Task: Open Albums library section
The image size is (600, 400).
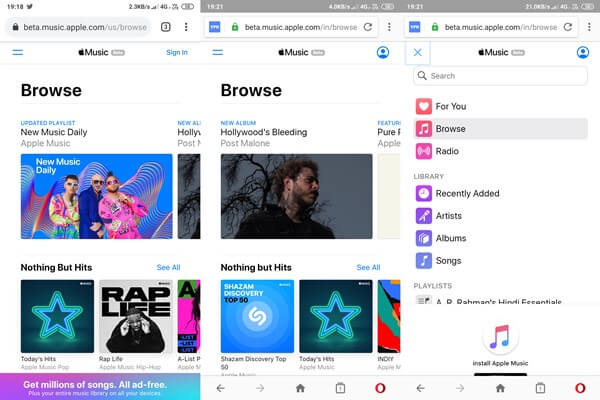Action: pos(501,238)
